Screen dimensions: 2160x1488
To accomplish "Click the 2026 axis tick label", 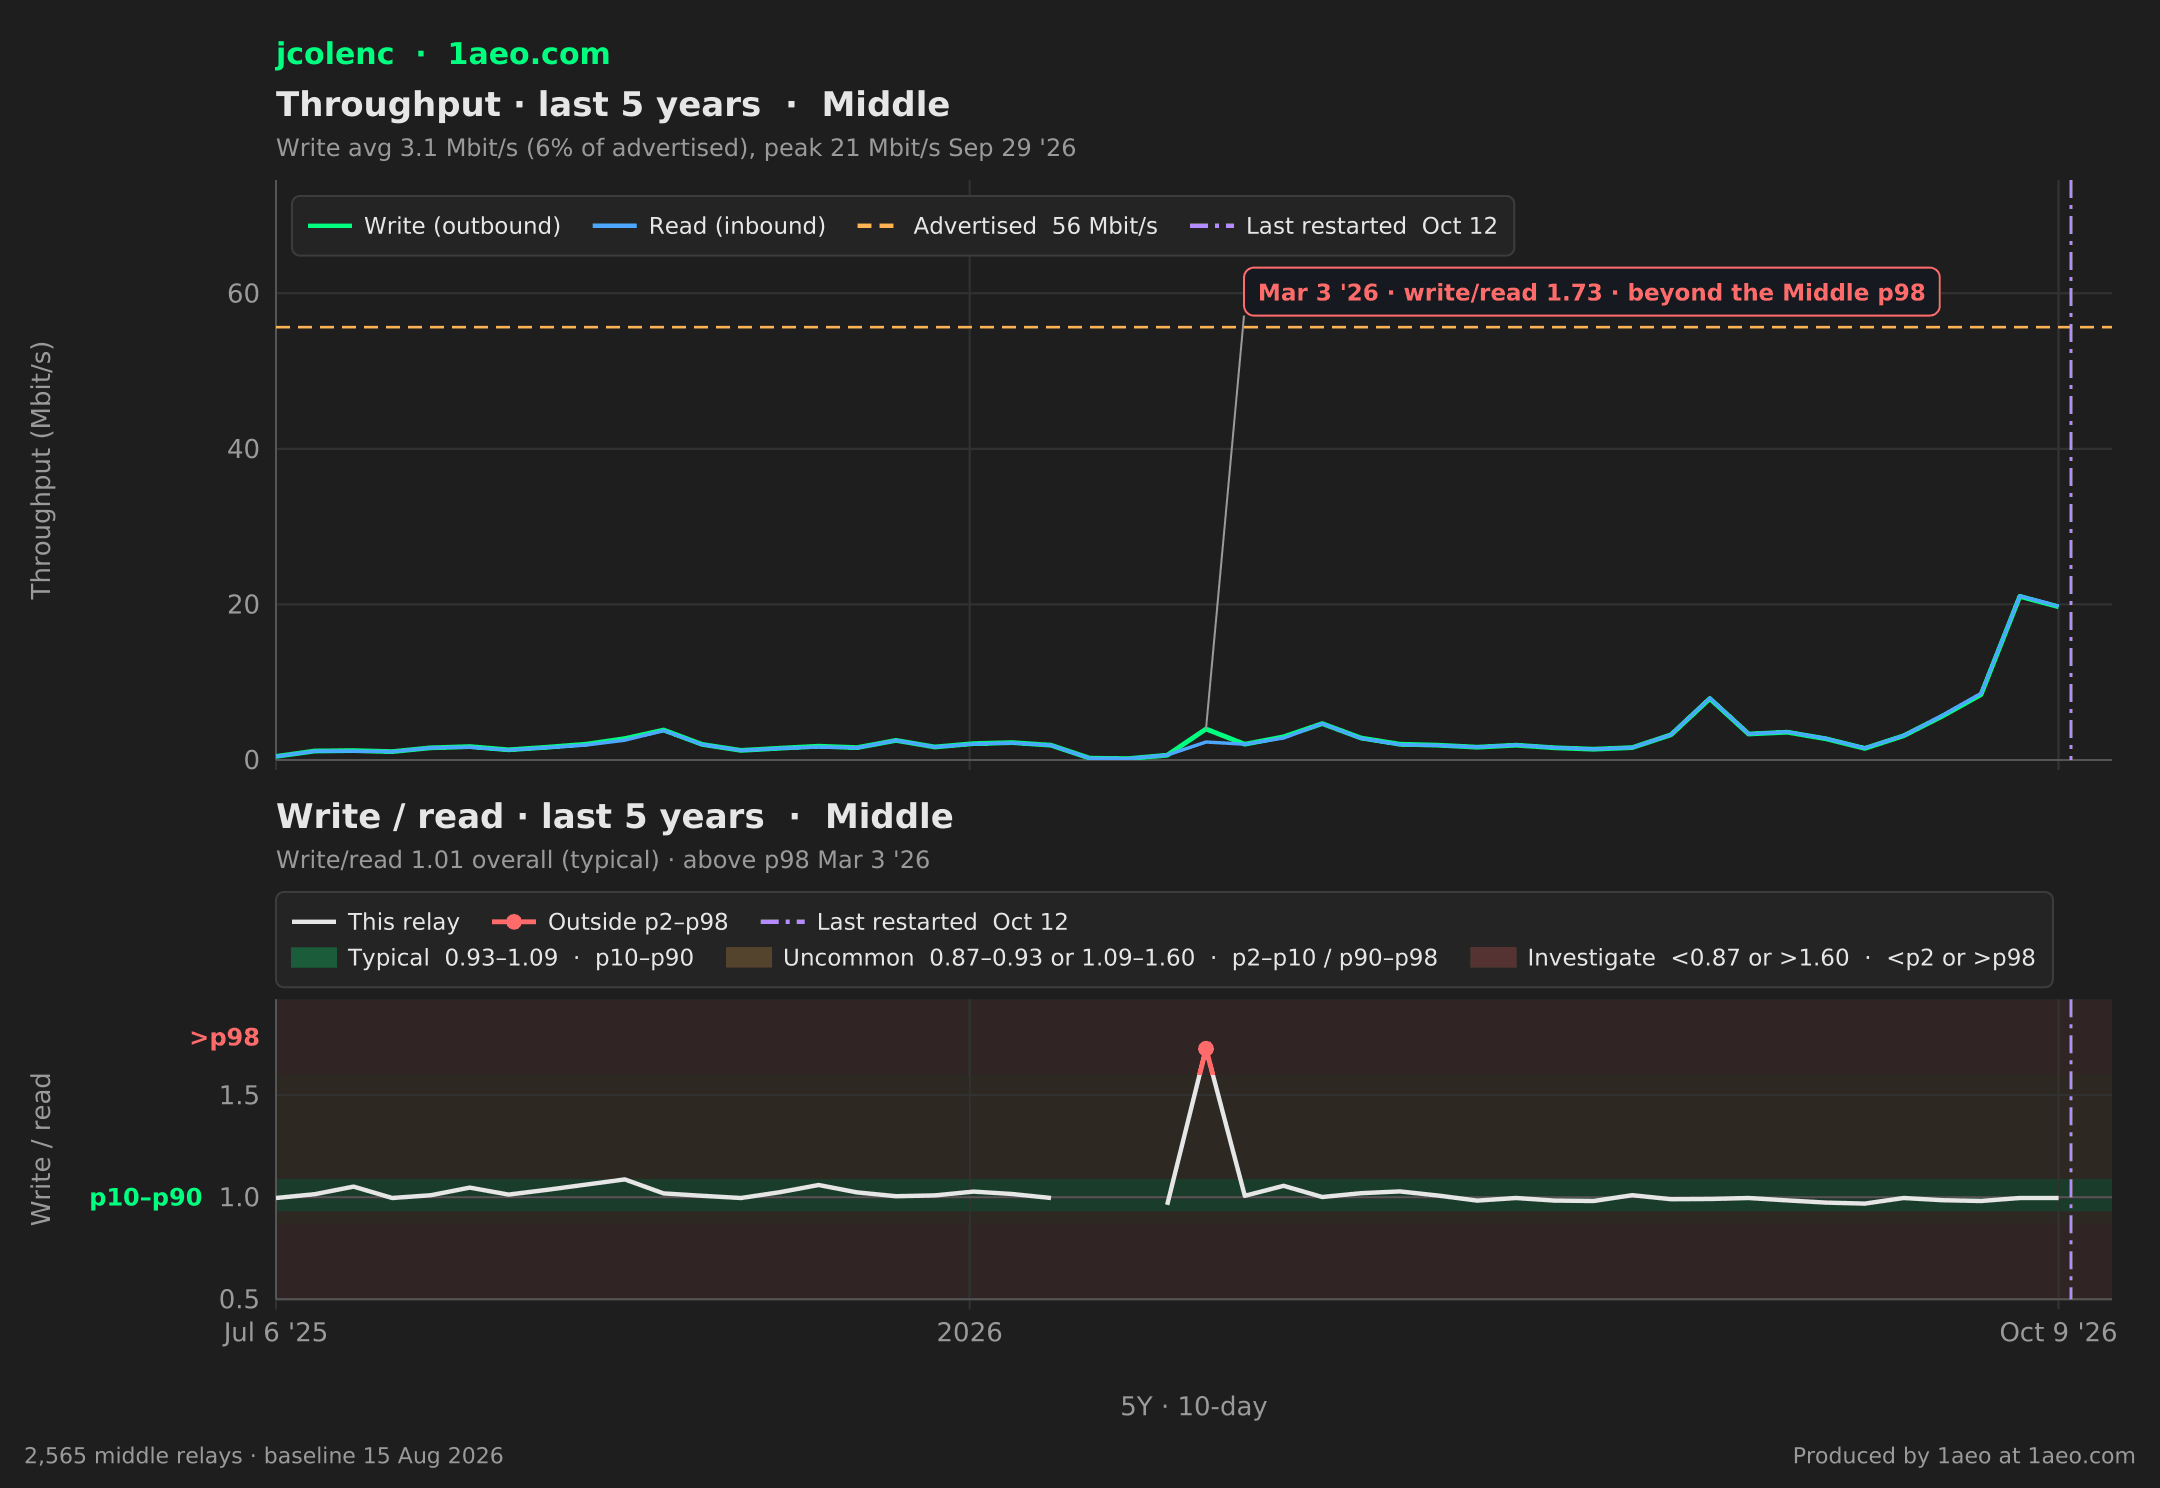I will coord(969,1333).
